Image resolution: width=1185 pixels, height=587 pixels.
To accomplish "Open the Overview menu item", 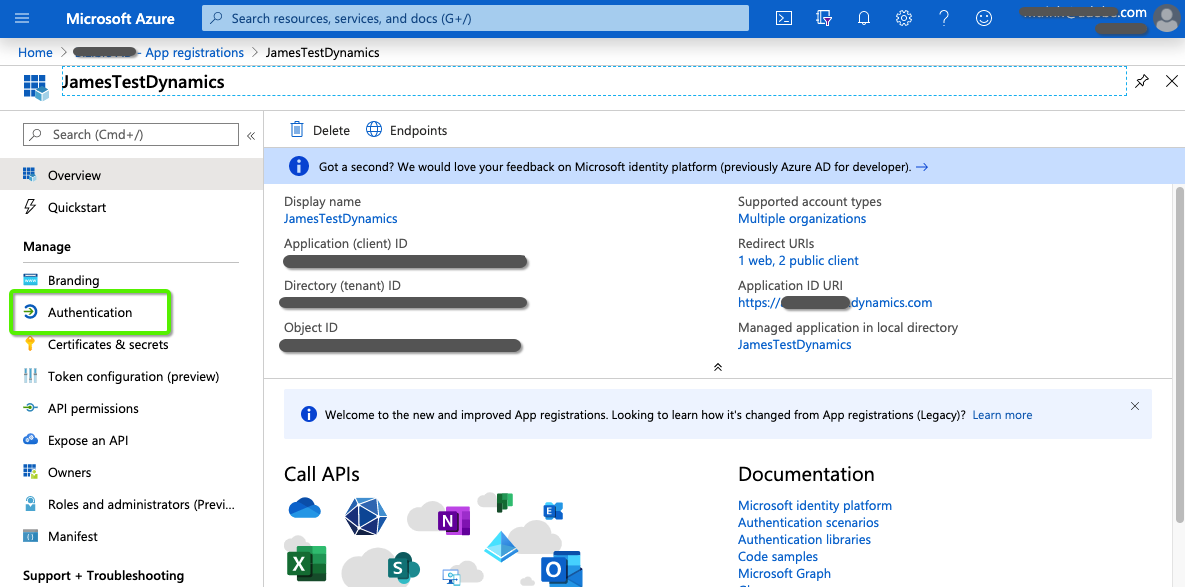I will [131, 175].
